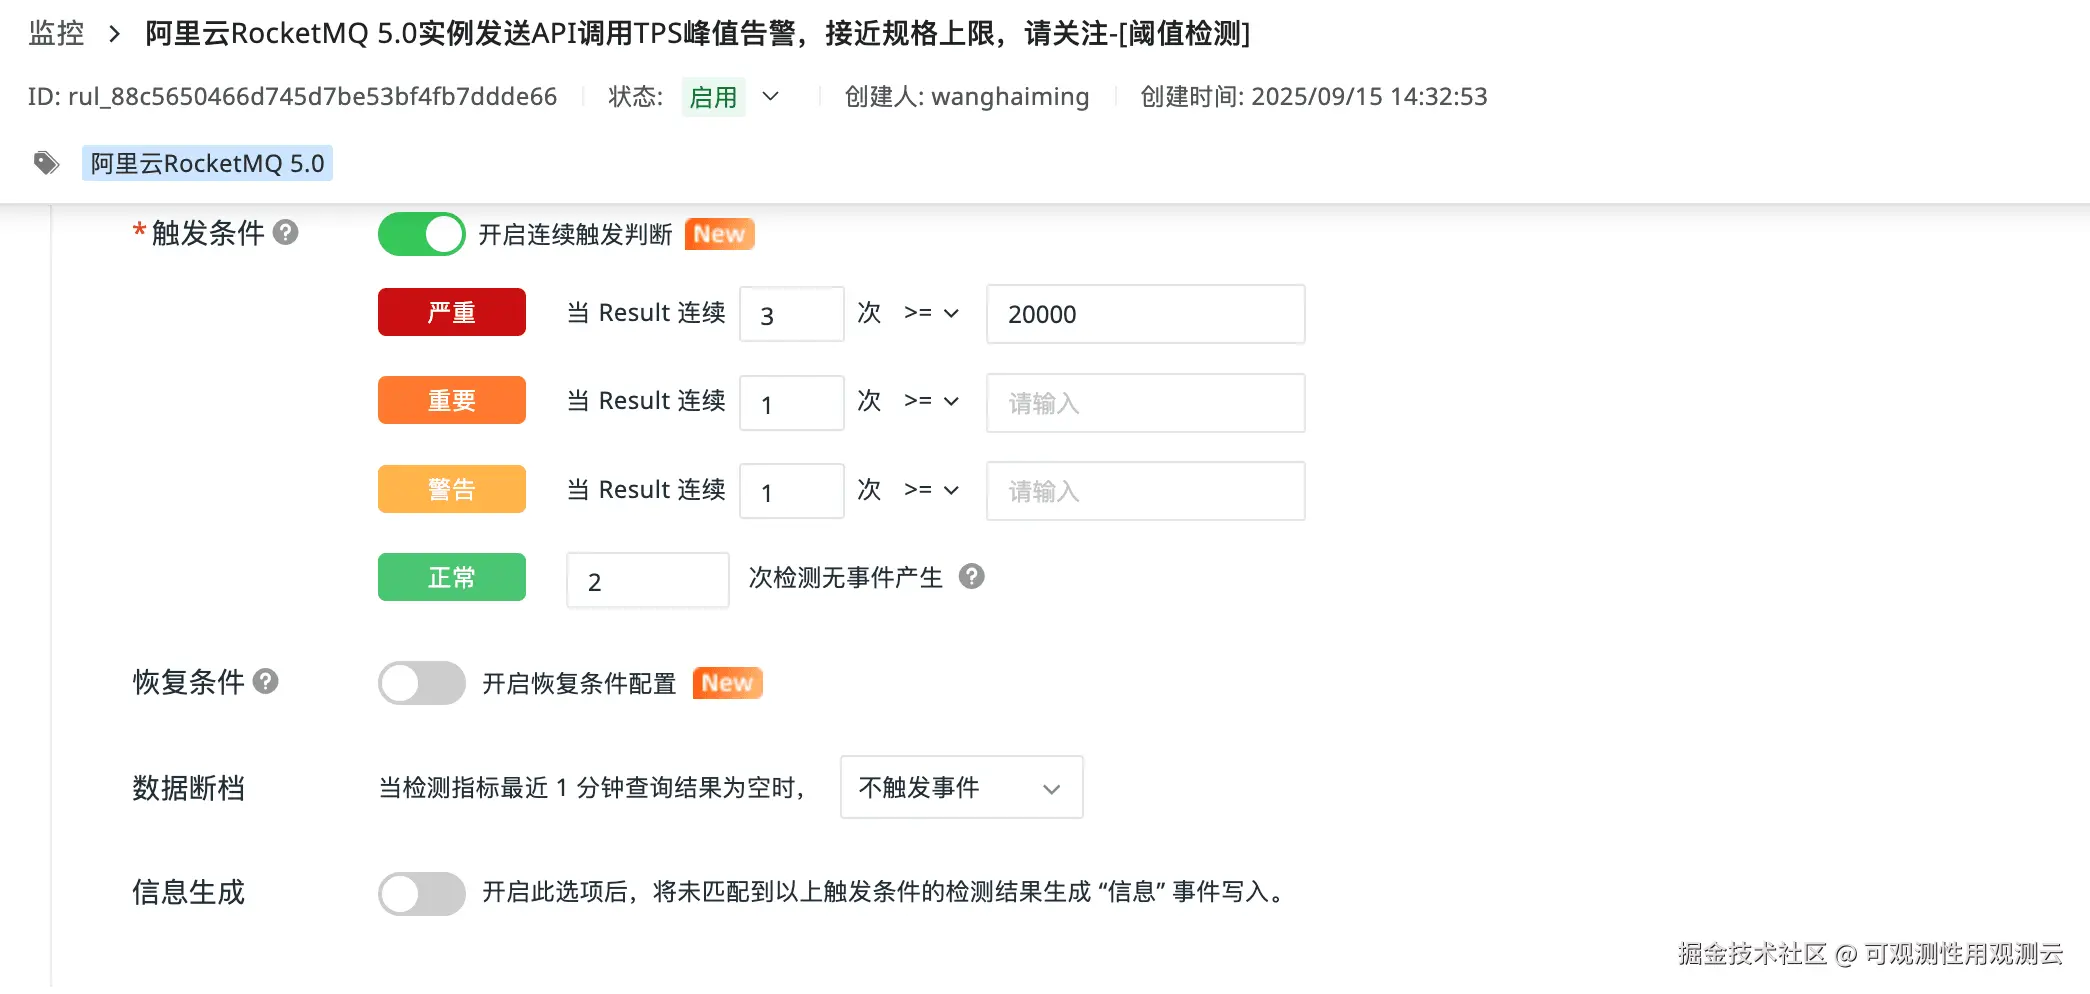Click the 严重 consecutive count field showing 3
This screenshot has width=2090, height=994.
[x=792, y=314]
